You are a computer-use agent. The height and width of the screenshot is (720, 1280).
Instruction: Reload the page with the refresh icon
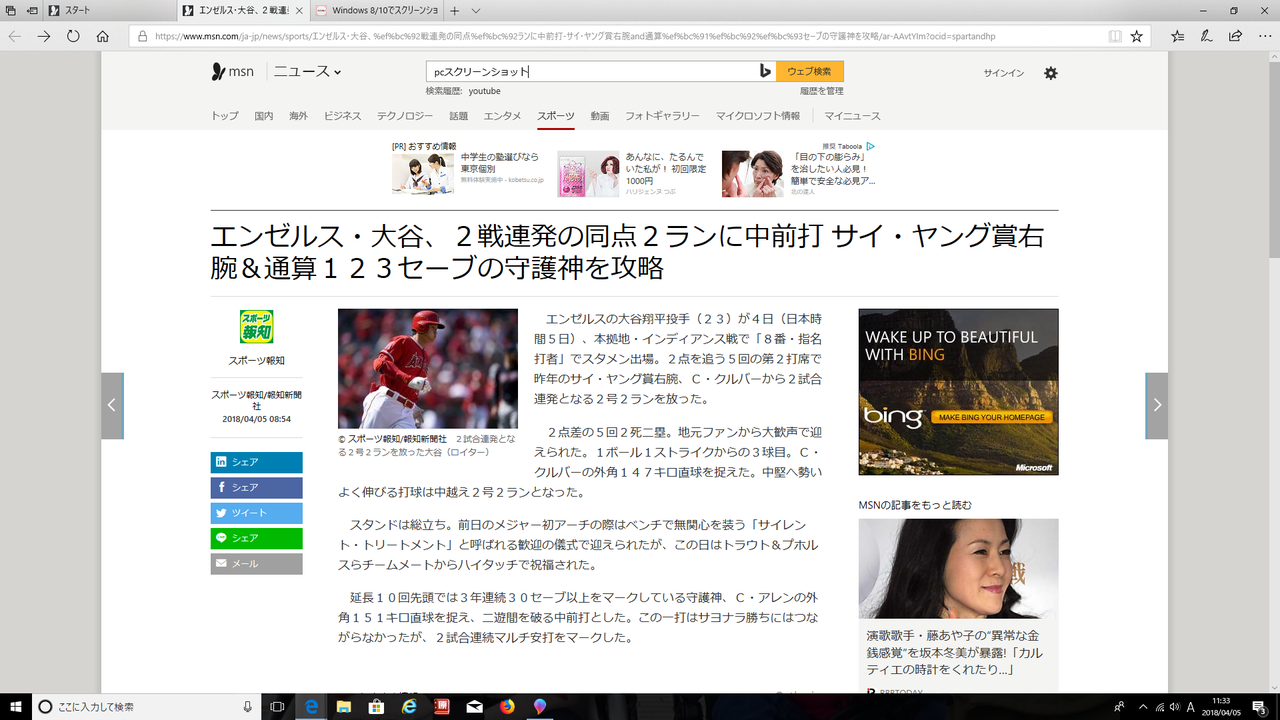click(x=73, y=36)
